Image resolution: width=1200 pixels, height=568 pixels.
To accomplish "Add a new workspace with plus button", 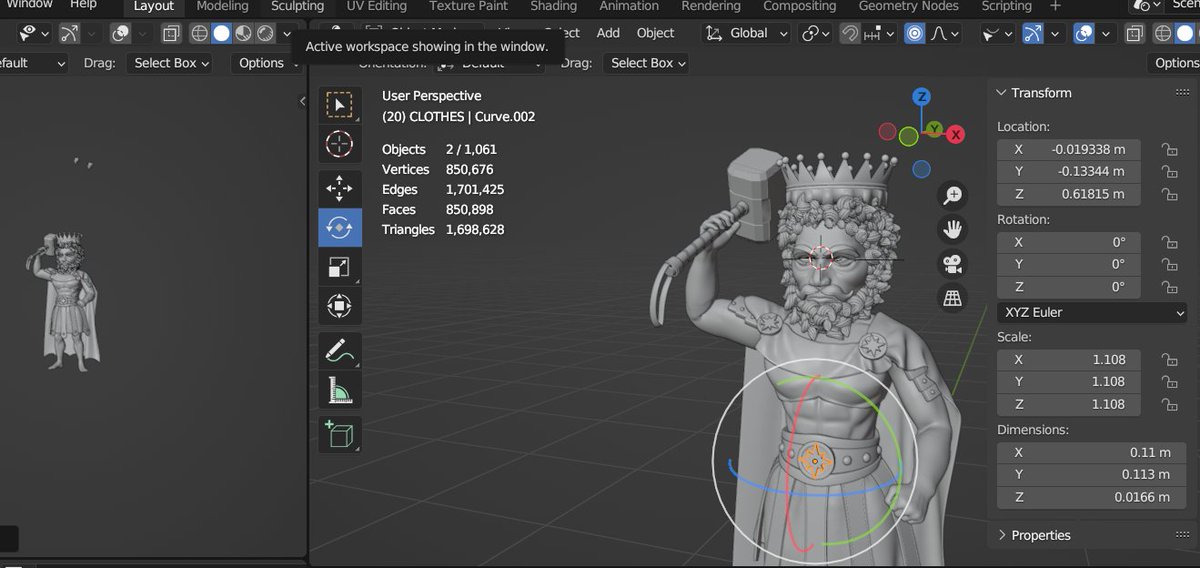I will coord(1054,6).
